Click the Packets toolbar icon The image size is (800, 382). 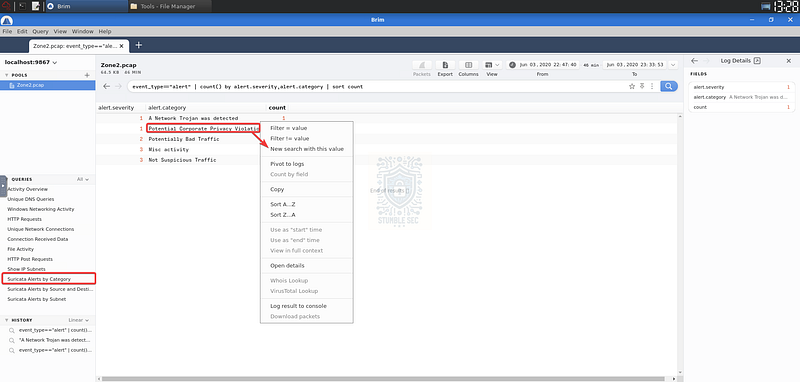[x=422, y=65]
